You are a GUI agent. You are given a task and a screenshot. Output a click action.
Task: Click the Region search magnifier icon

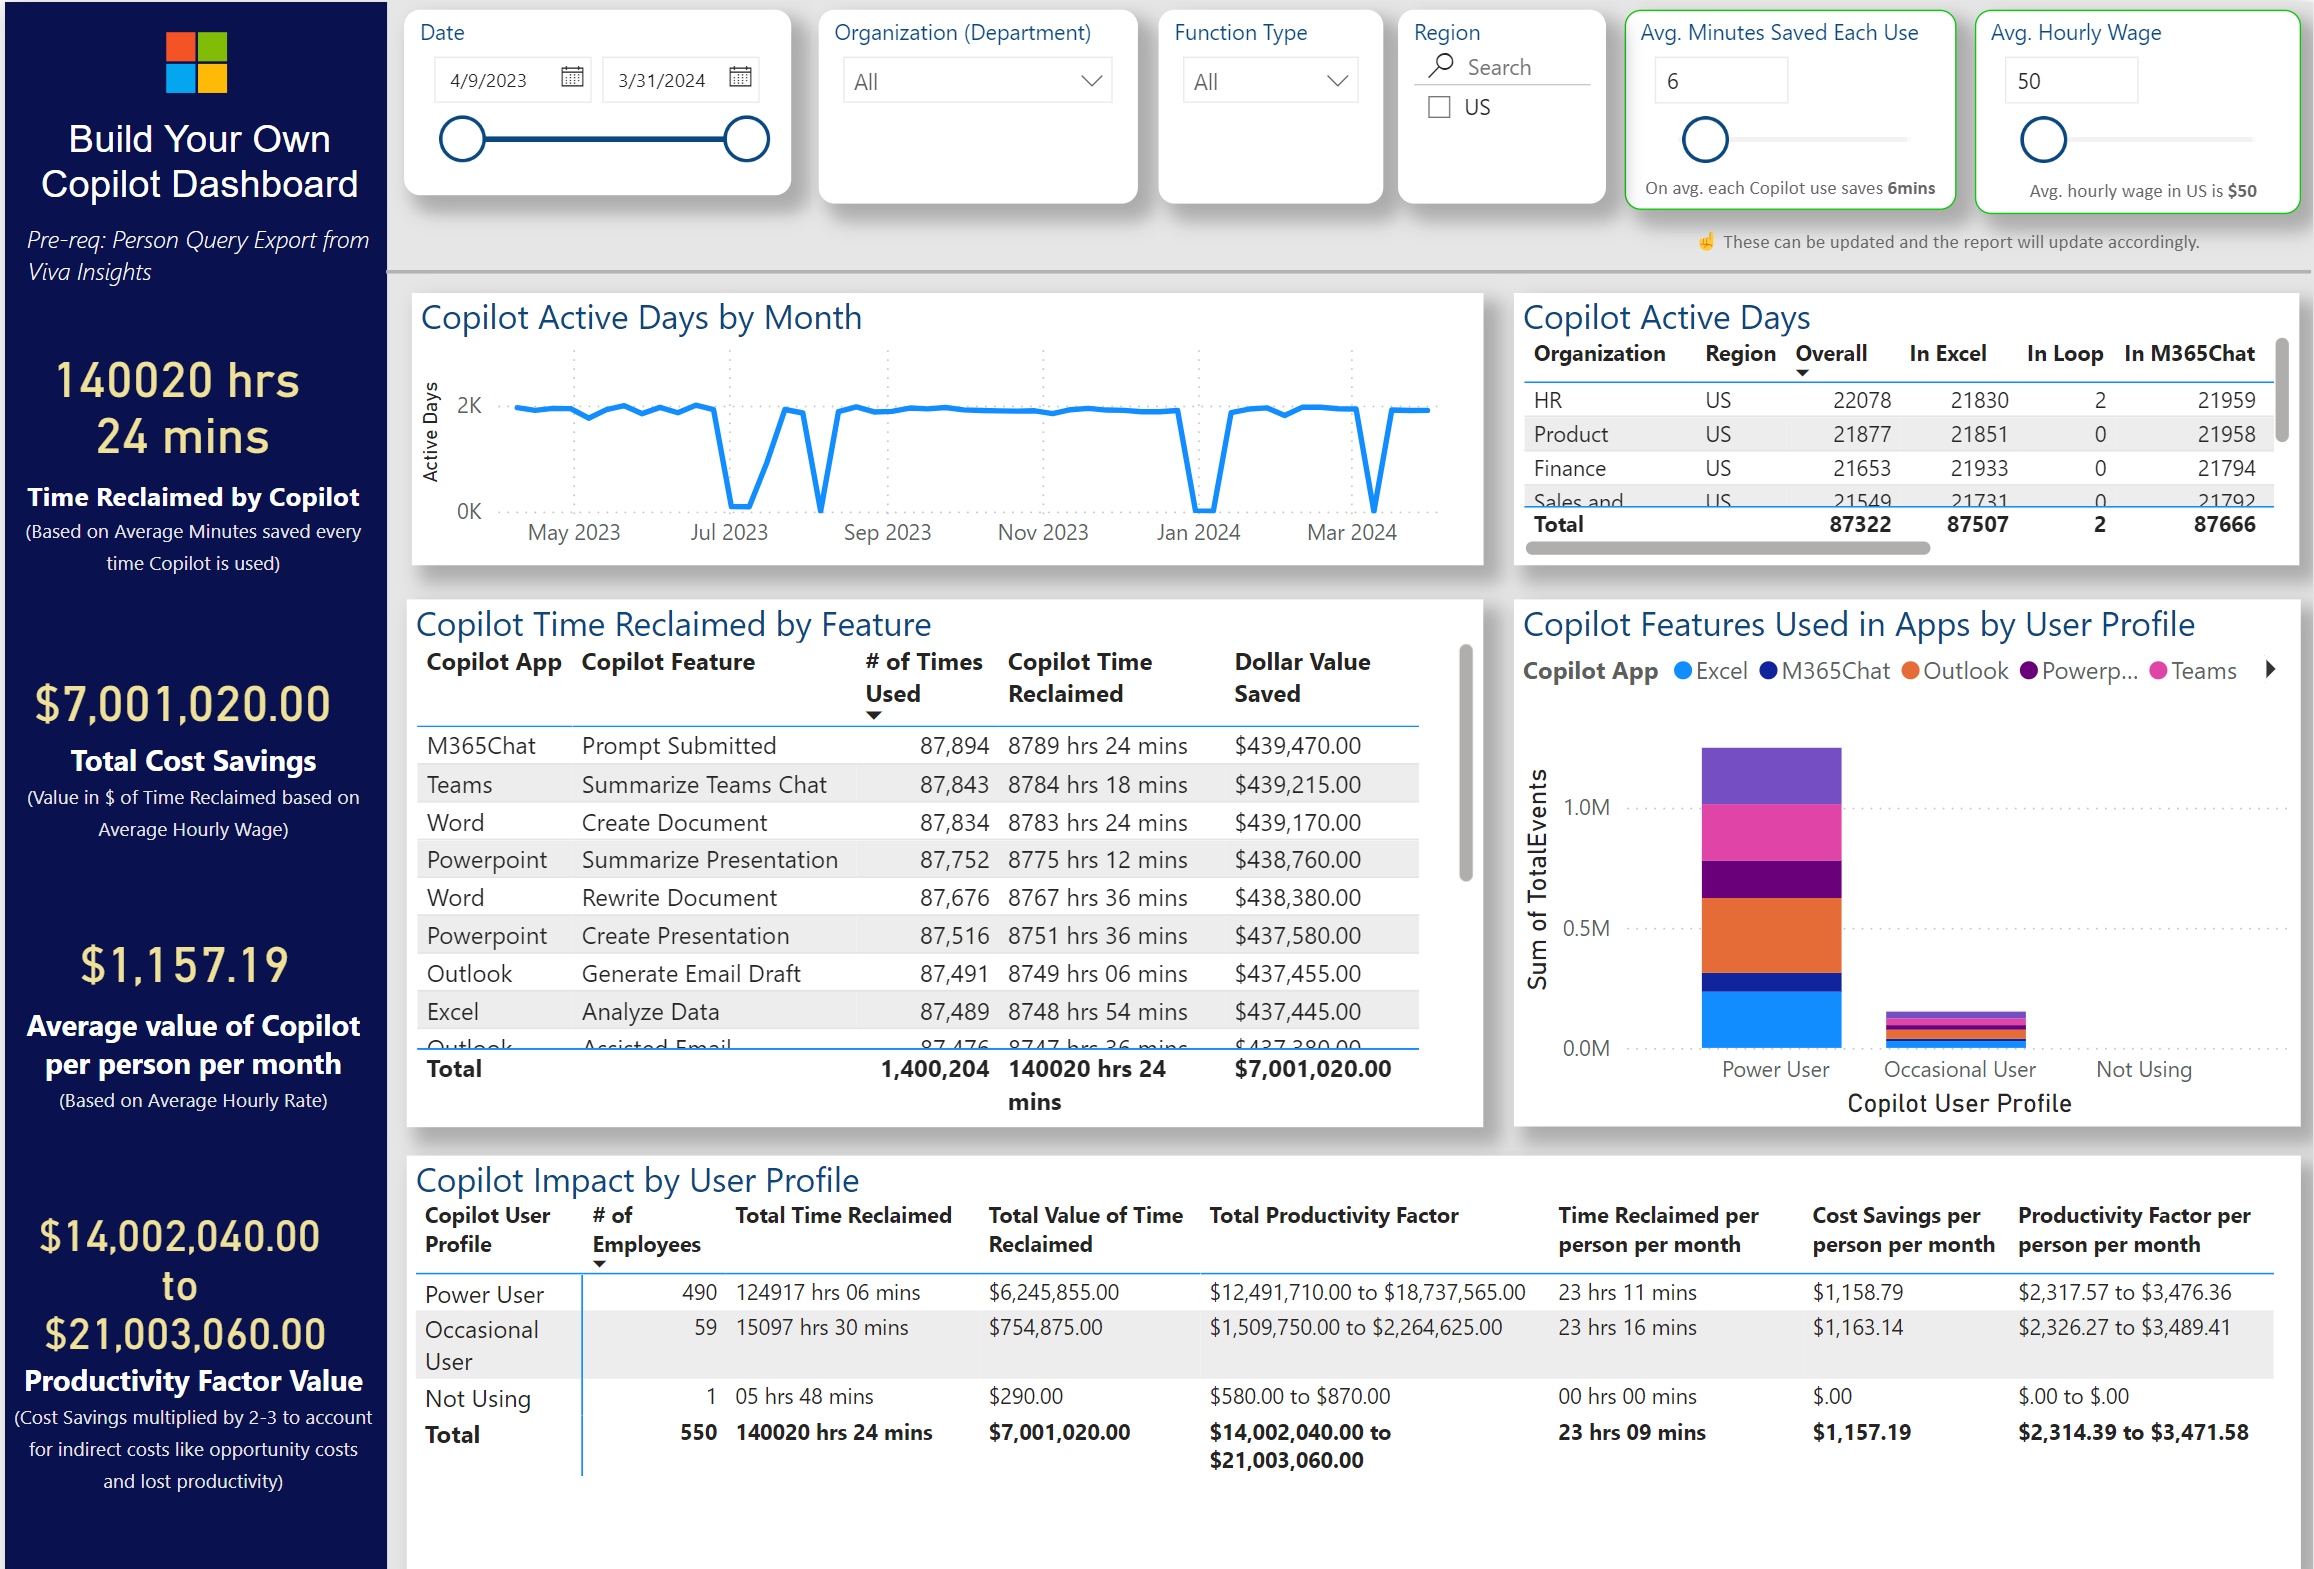pos(1441,66)
